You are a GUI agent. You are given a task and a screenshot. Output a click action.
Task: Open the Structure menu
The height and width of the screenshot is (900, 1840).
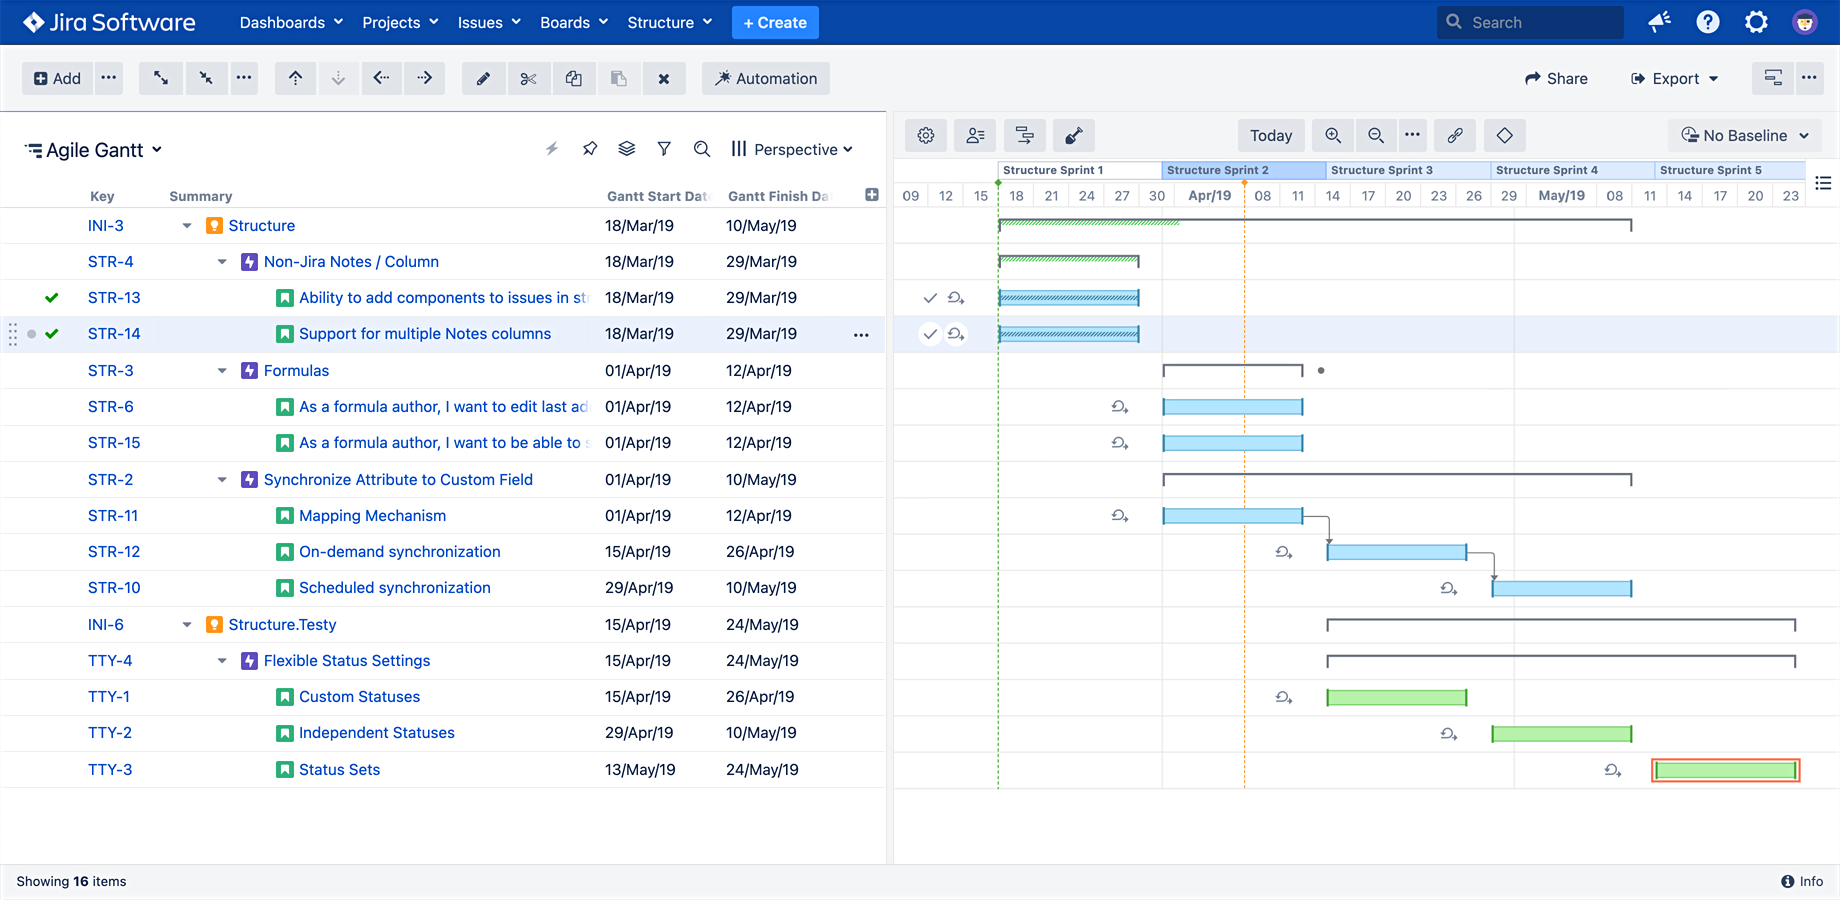point(670,22)
